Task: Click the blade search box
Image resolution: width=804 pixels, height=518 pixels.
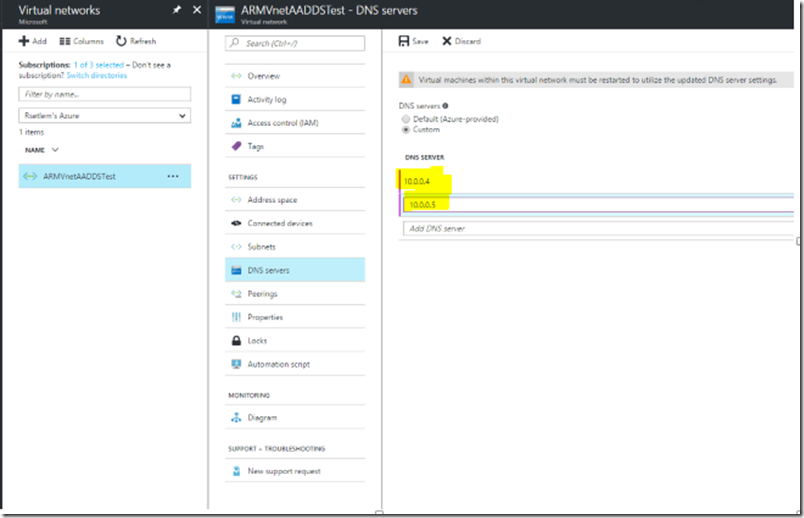Action: [295, 43]
